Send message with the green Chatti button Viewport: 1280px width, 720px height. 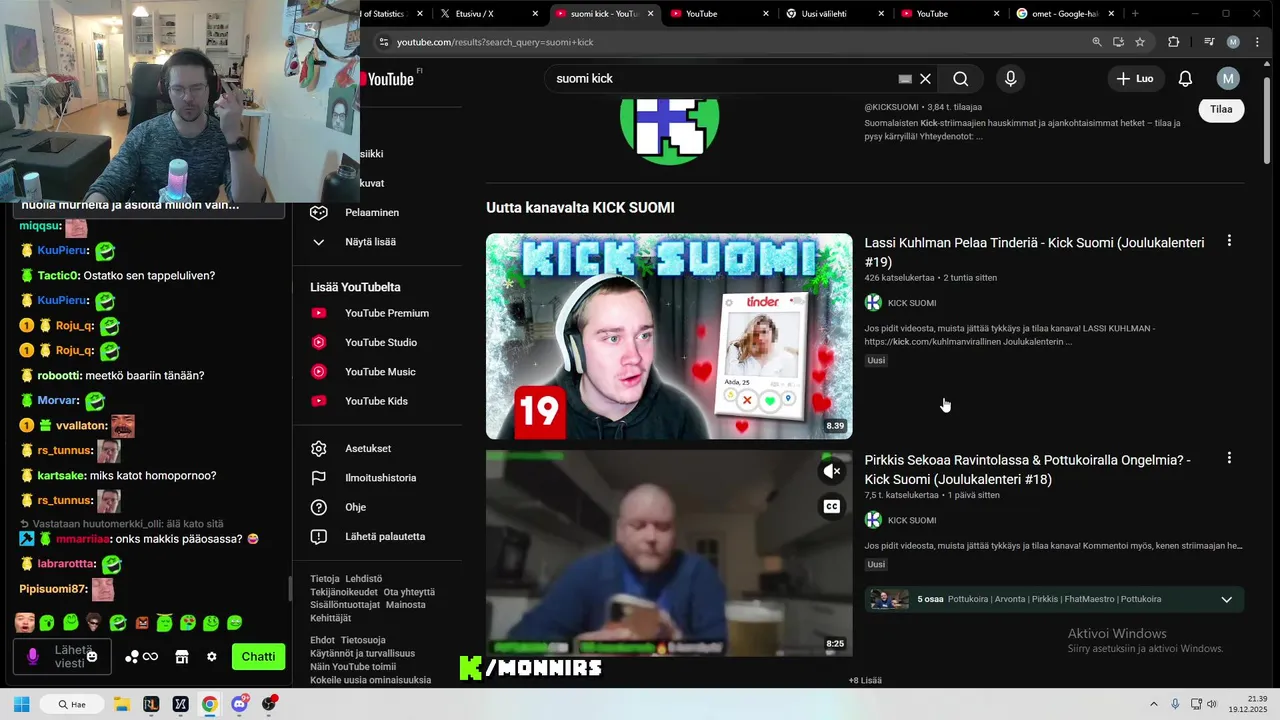[258, 657]
